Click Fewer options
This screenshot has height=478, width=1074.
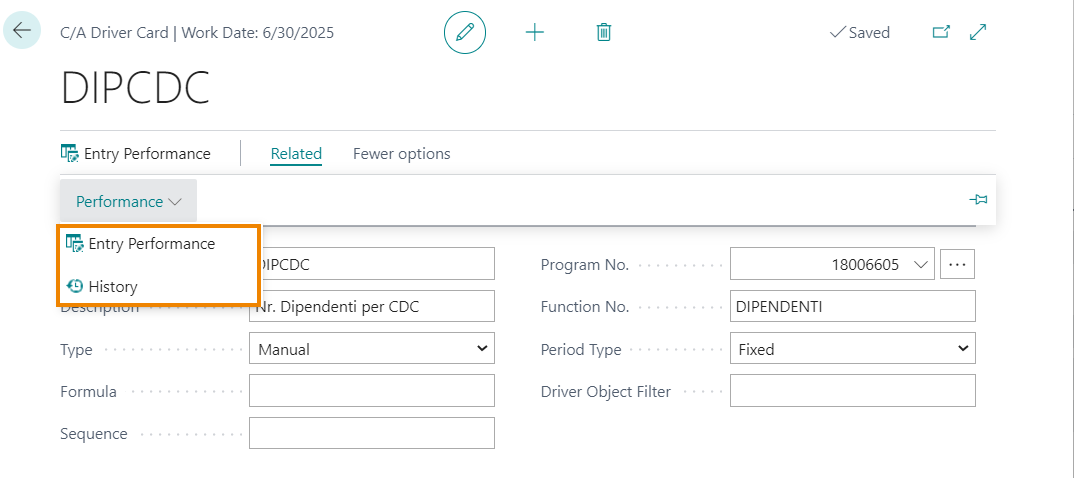[x=401, y=153]
